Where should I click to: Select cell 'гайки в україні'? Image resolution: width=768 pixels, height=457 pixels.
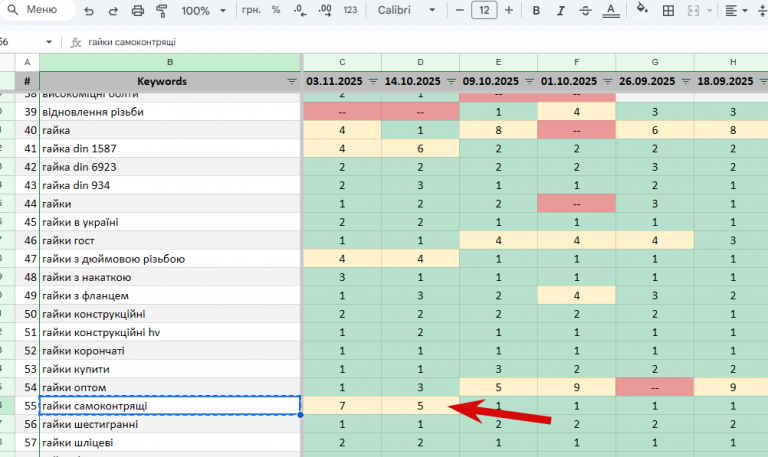170,222
